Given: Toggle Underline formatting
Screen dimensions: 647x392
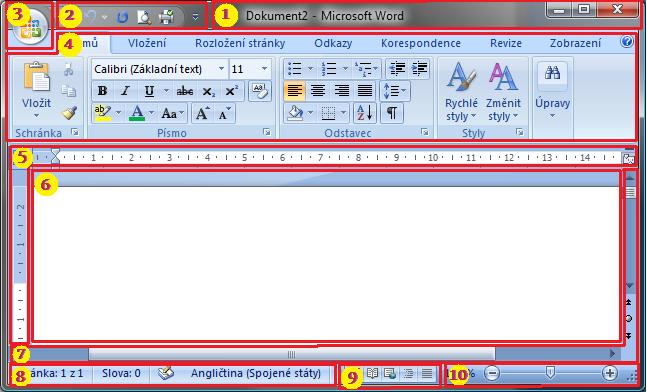Looking at the screenshot, I should coord(149,91).
